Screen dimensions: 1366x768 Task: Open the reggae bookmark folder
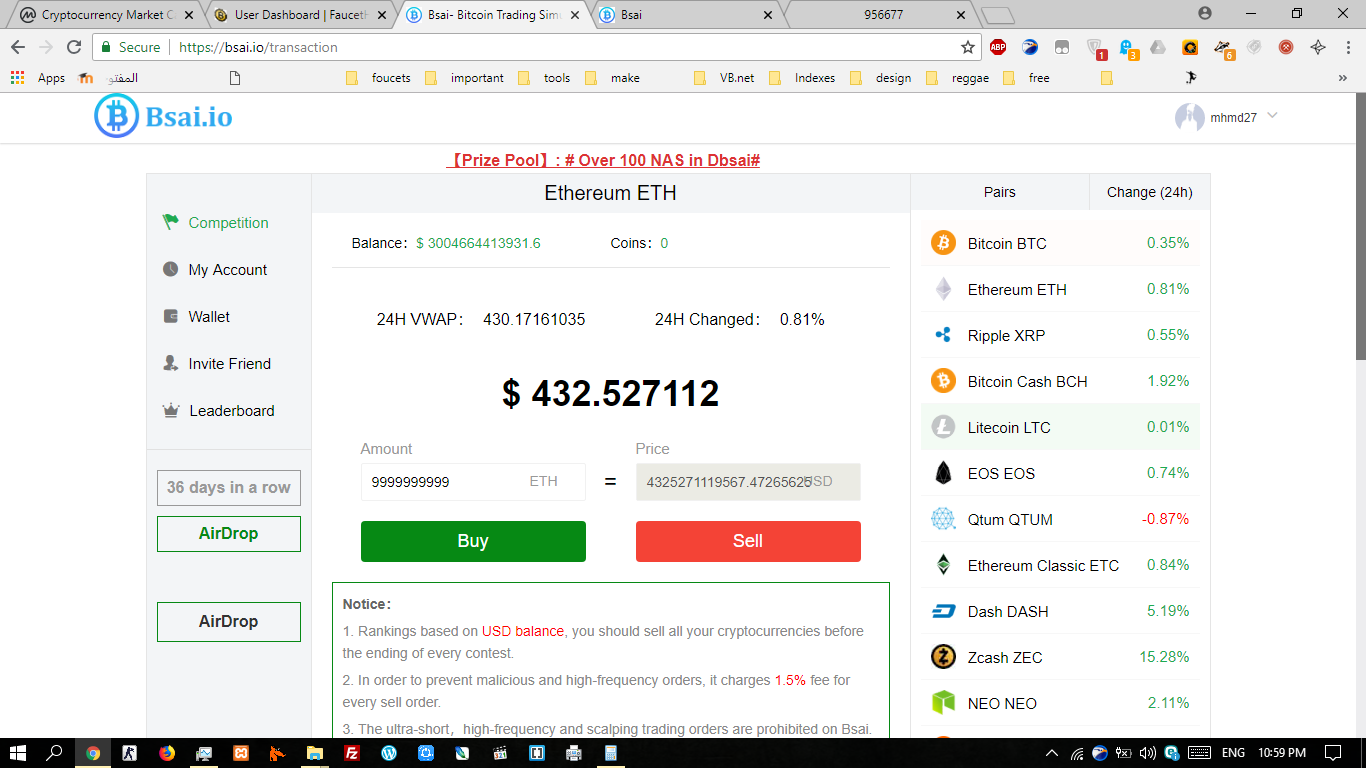point(958,78)
